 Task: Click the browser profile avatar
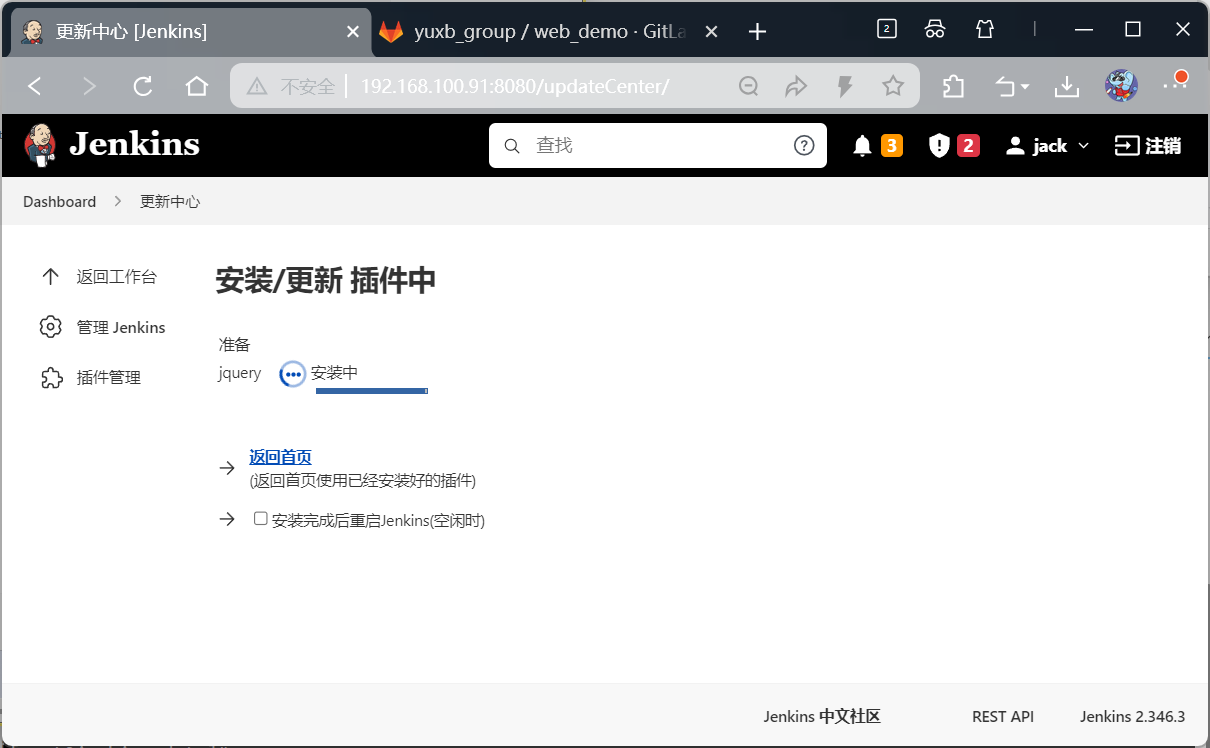[x=1121, y=86]
